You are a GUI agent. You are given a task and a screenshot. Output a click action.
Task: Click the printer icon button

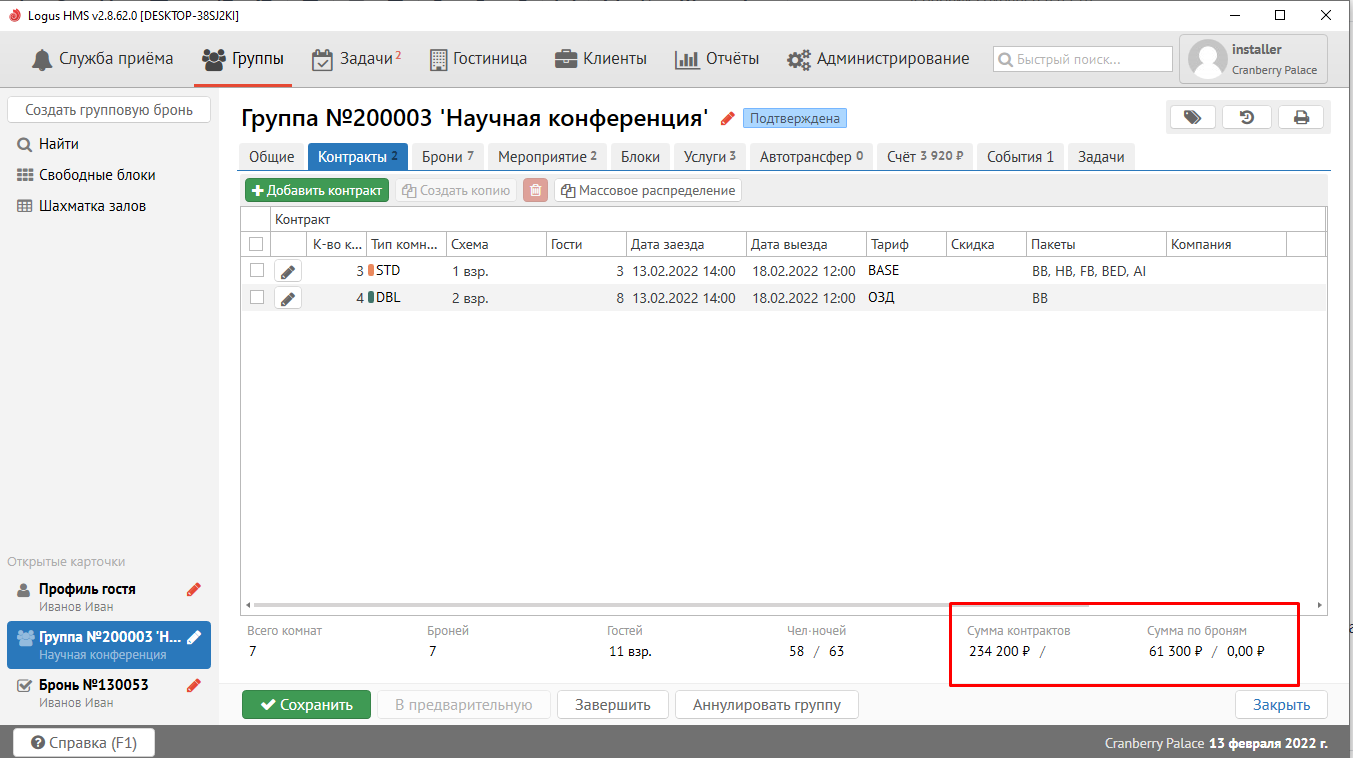tap(1301, 118)
